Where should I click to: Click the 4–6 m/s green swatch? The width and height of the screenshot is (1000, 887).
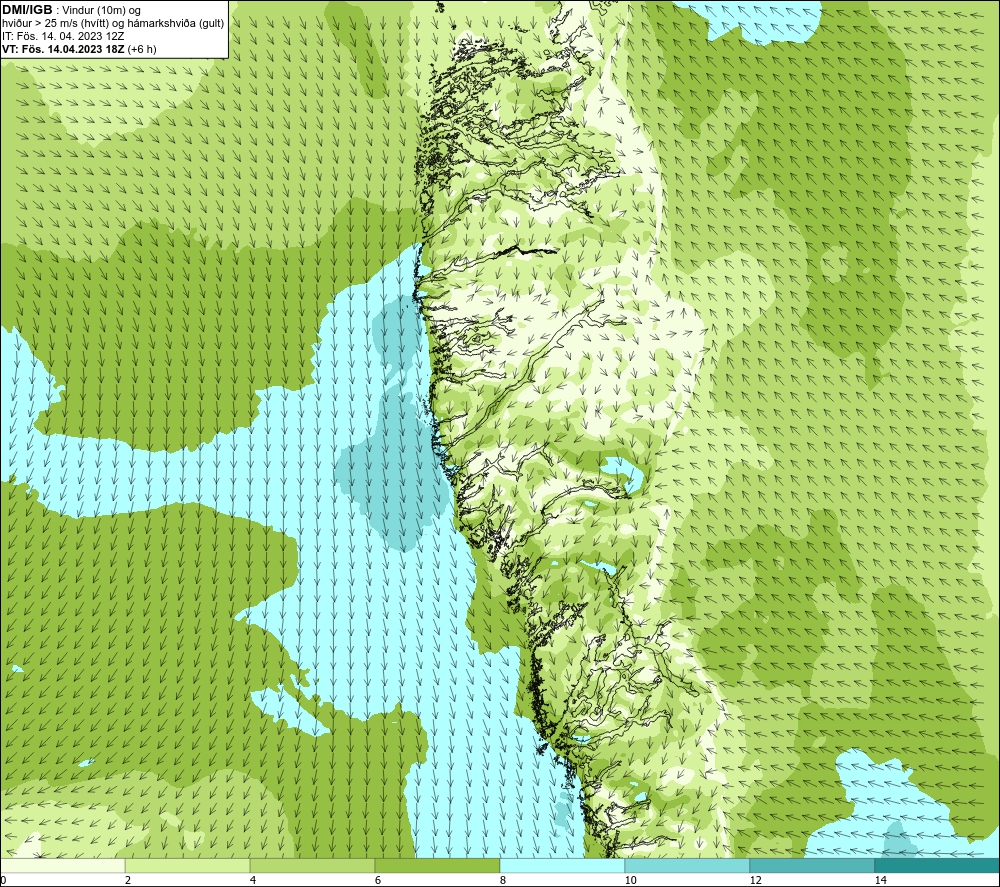[312, 865]
